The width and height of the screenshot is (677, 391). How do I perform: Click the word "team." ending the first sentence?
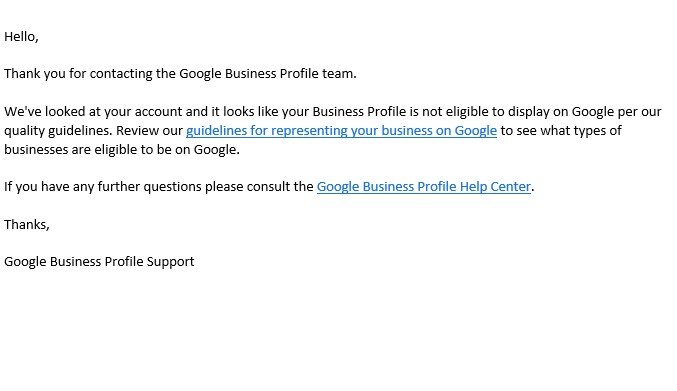(339, 74)
